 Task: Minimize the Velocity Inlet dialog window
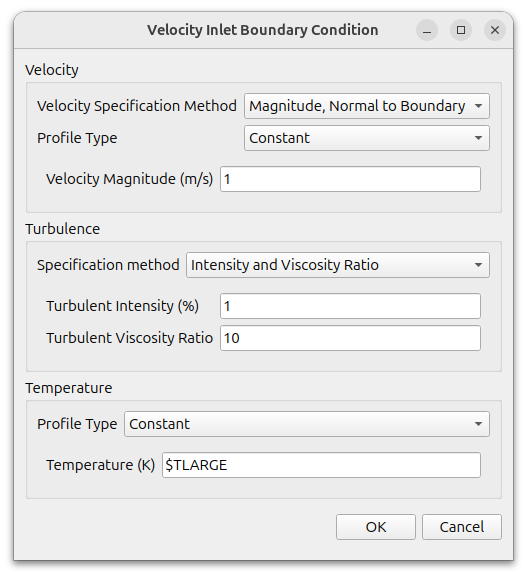pos(427,30)
